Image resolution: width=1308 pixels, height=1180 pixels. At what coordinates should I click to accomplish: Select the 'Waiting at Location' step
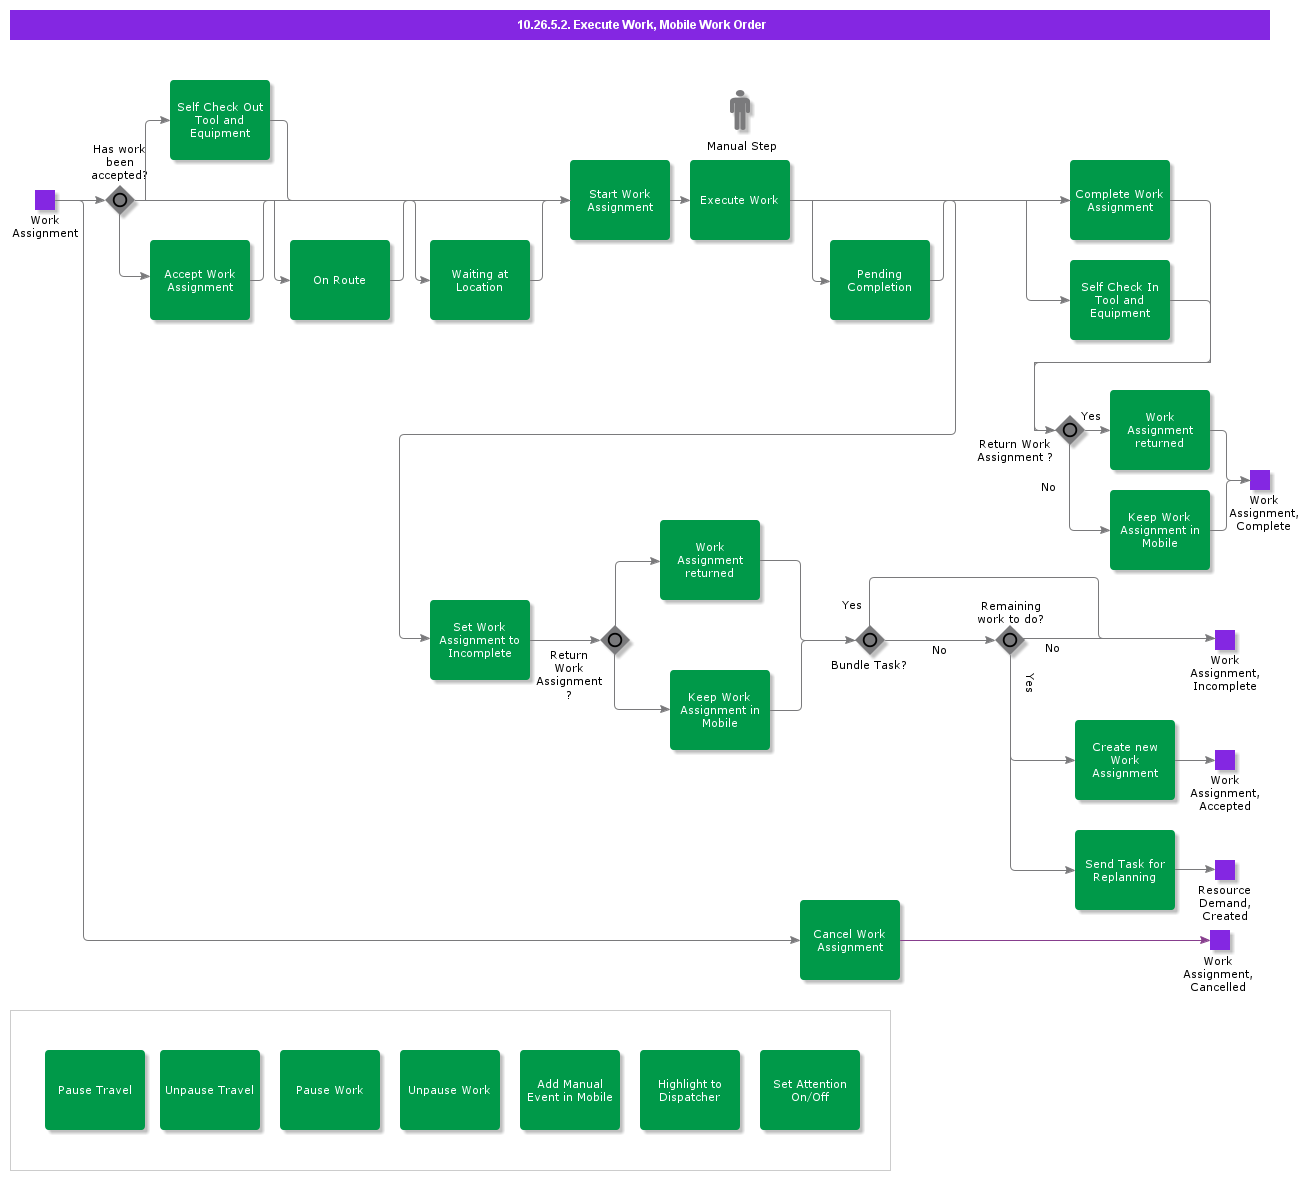point(480,280)
